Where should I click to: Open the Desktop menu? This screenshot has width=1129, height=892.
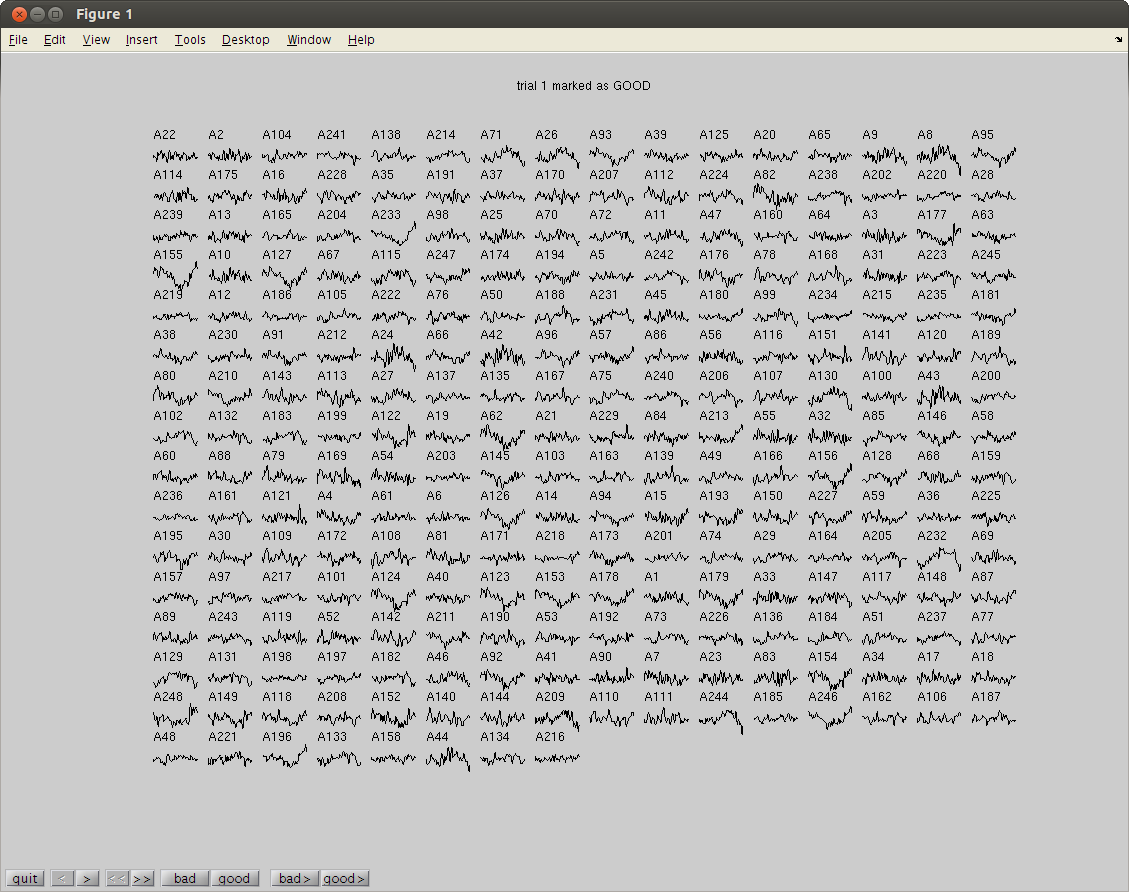click(245, 40)
